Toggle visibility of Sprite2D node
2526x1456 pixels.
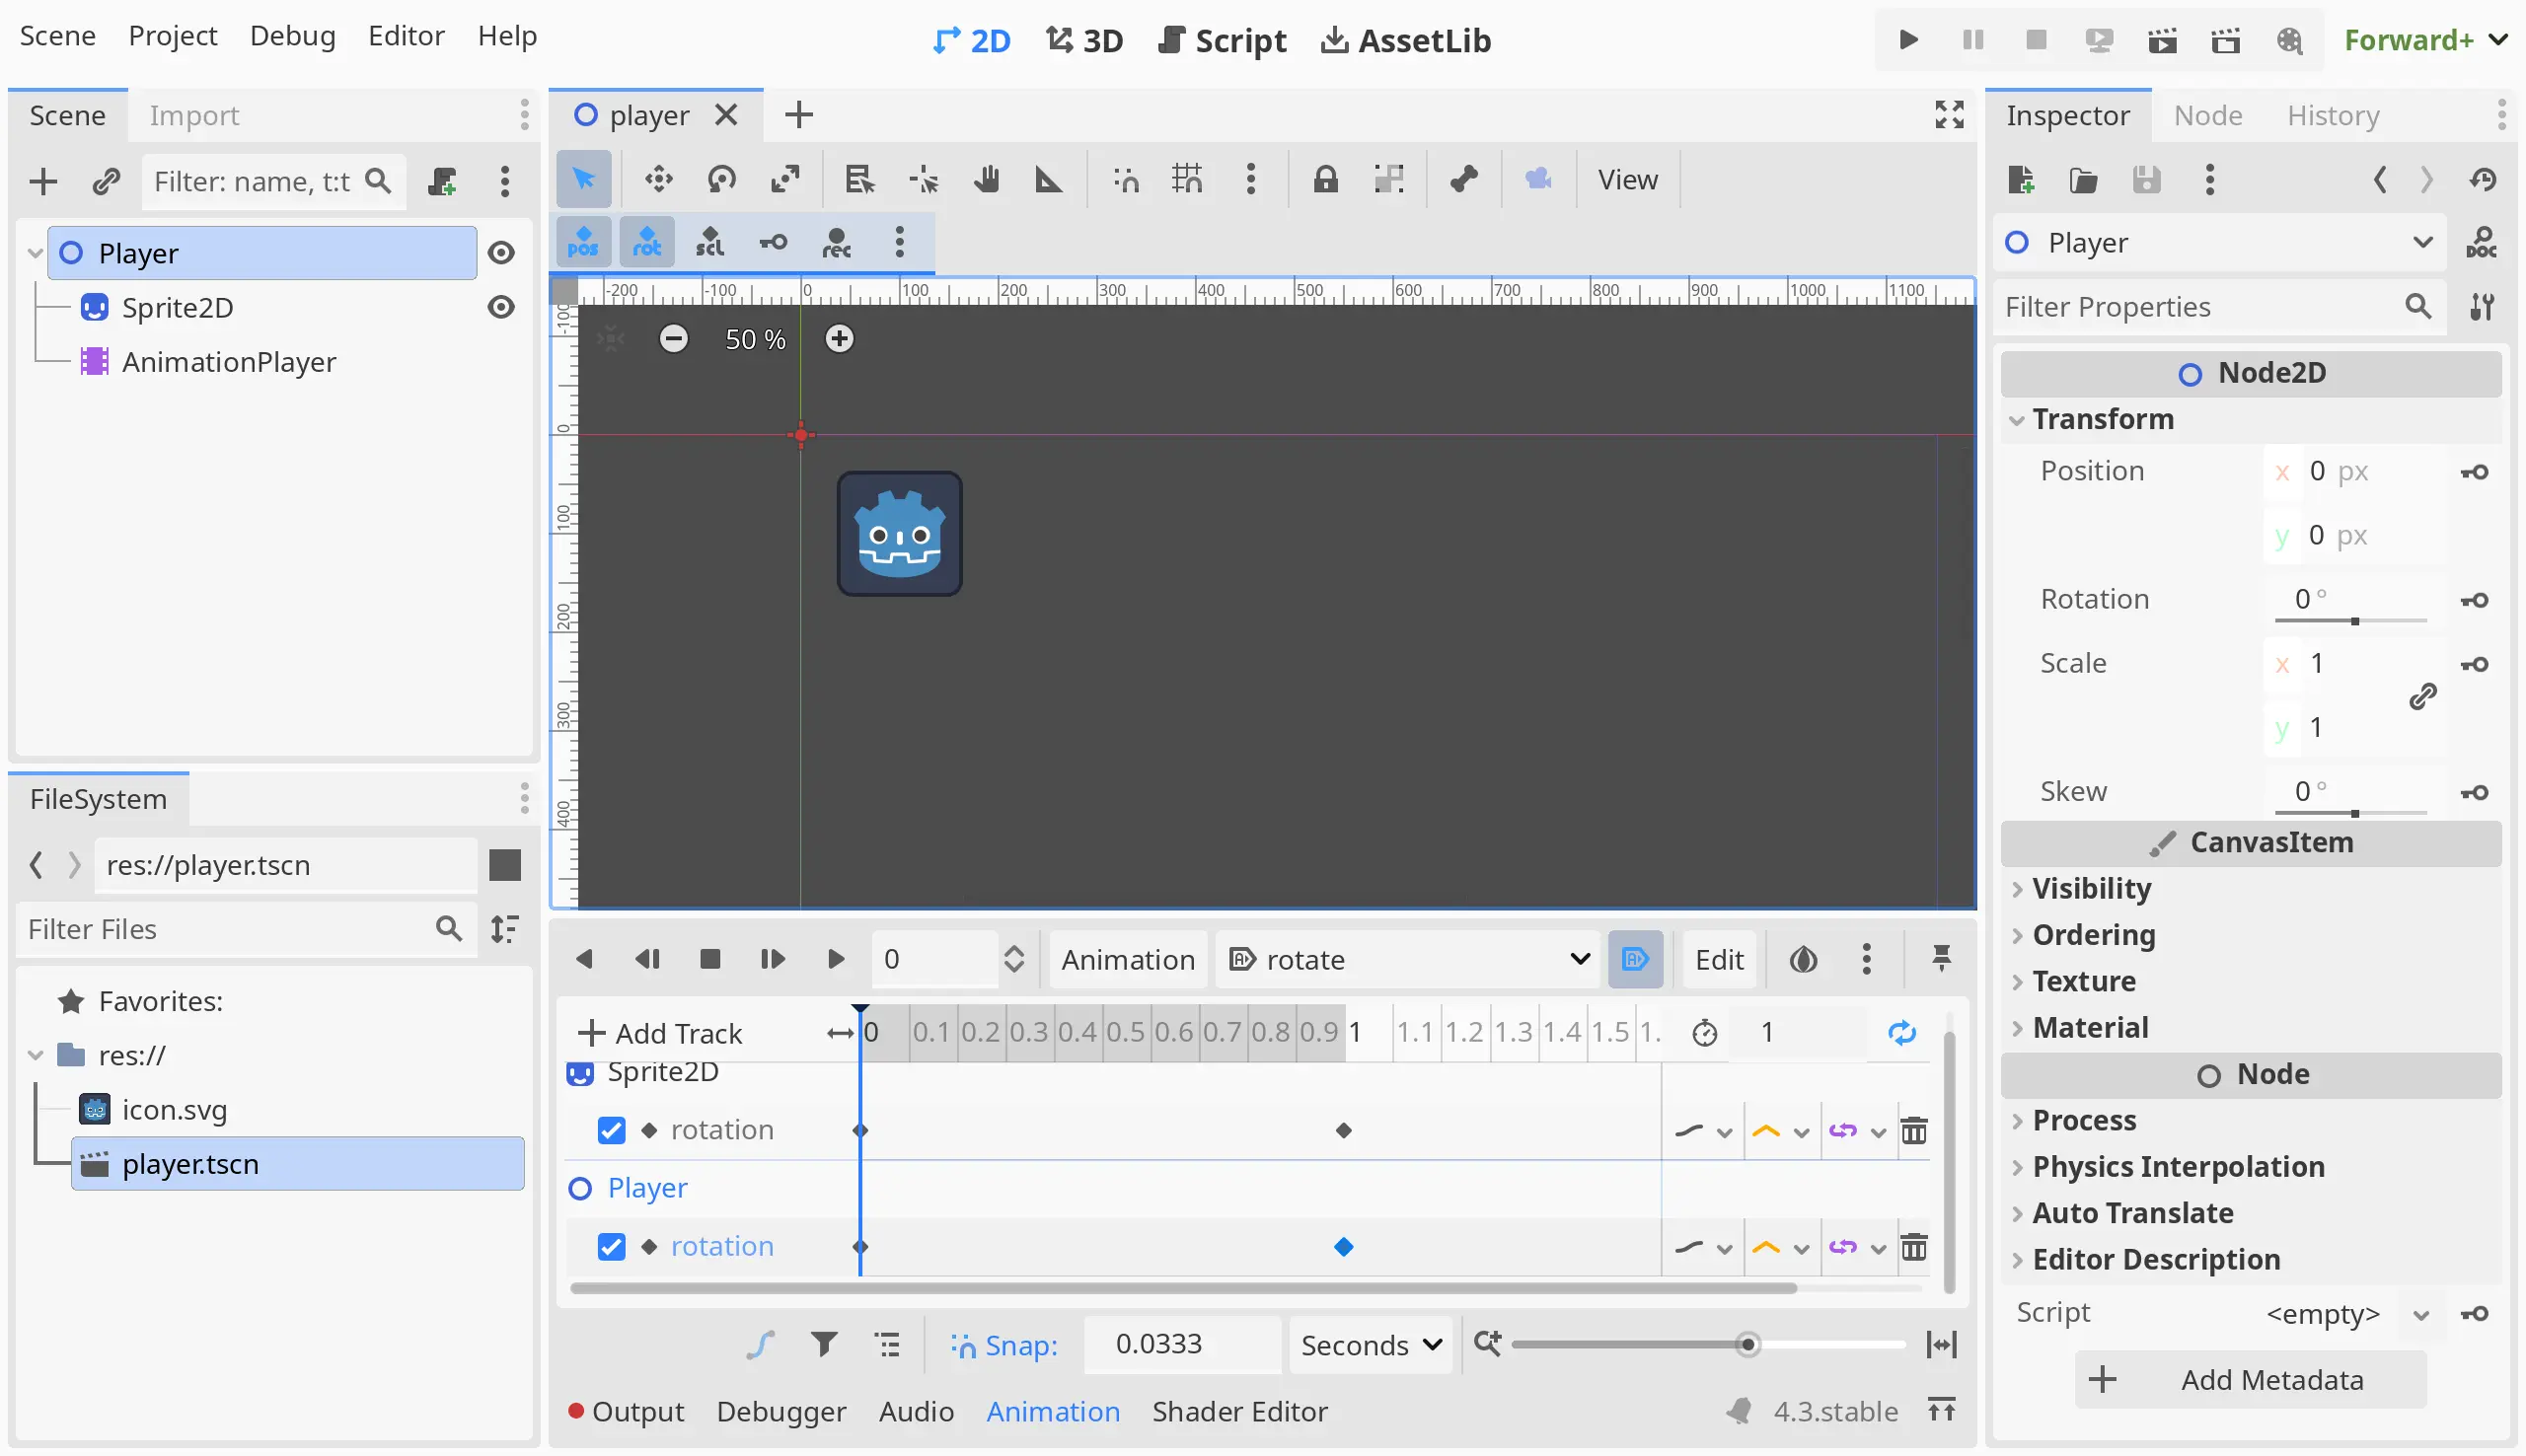501,307
